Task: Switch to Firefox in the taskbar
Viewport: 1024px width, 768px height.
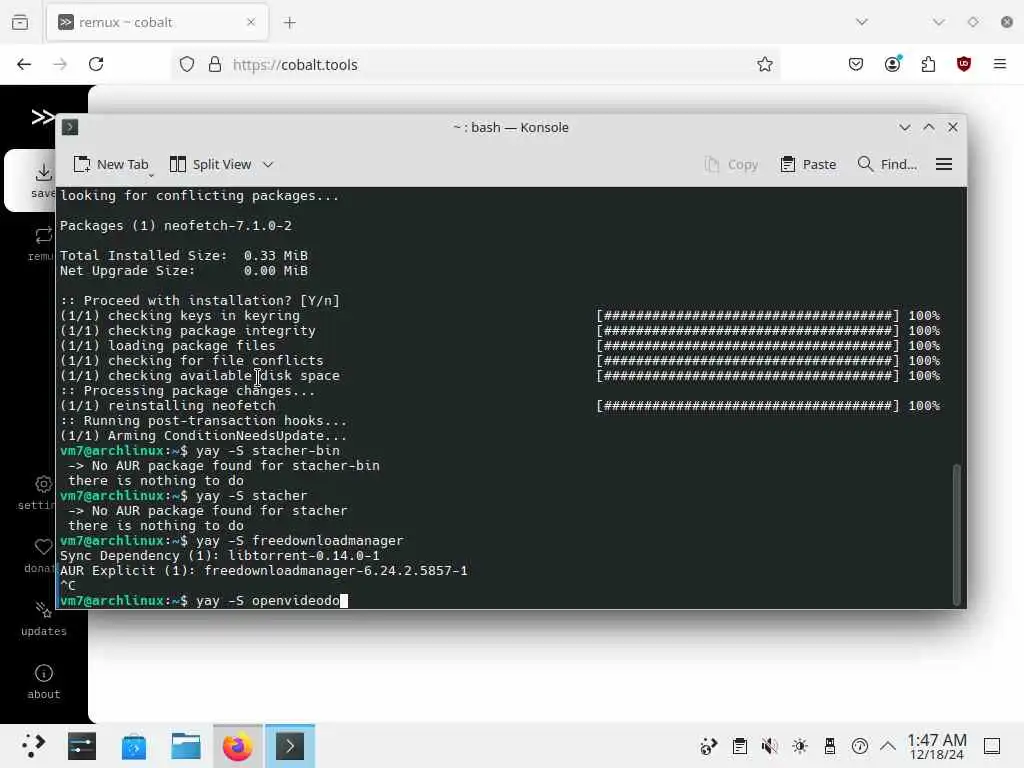Action: pyautogui.click(x=238, y=746)
